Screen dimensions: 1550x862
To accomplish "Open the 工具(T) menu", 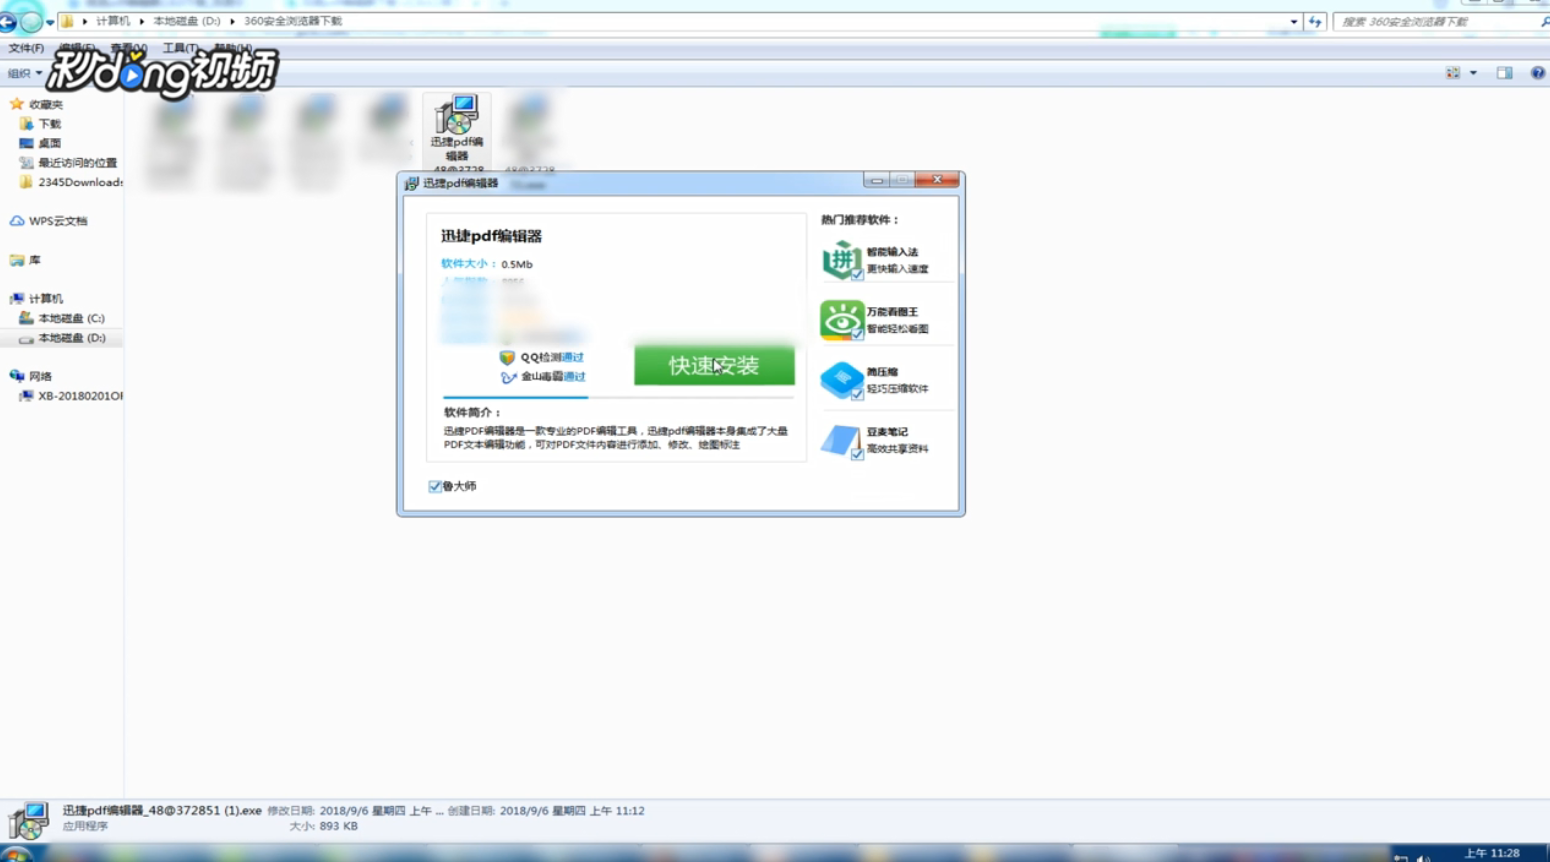I will (x=181, y=48).
